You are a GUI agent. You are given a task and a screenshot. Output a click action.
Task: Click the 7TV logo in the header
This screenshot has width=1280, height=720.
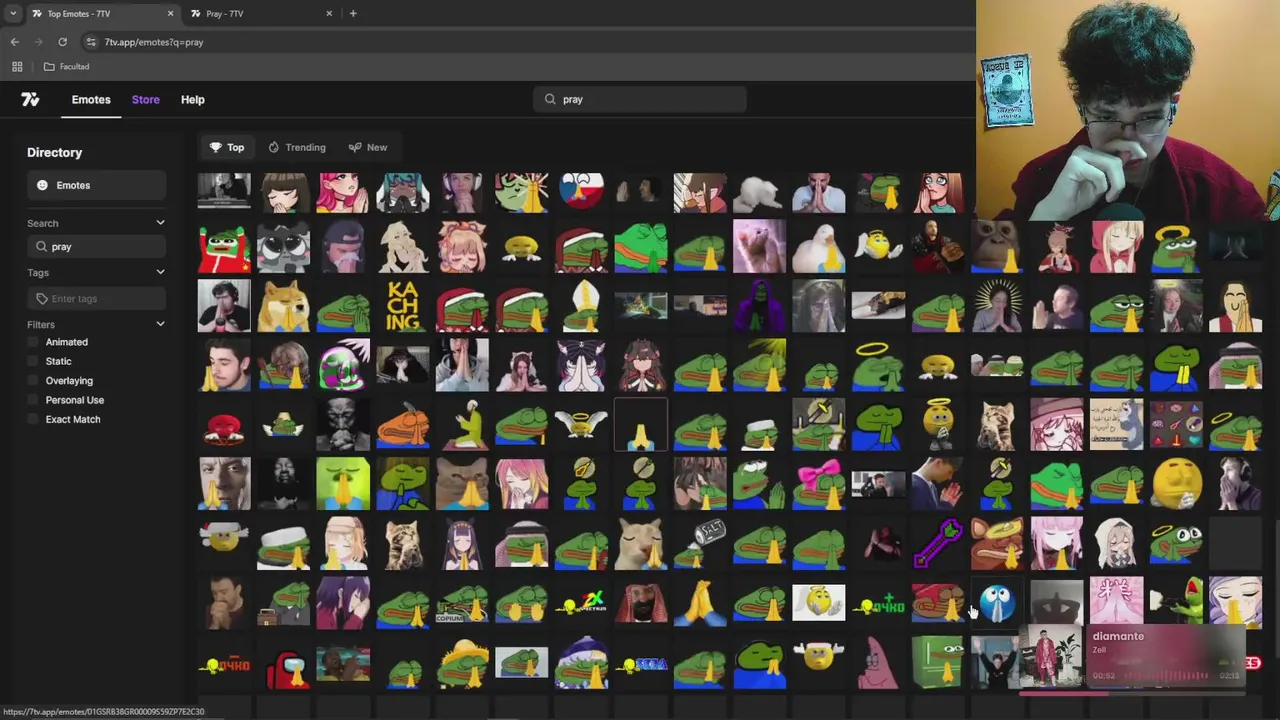[30, 99]
